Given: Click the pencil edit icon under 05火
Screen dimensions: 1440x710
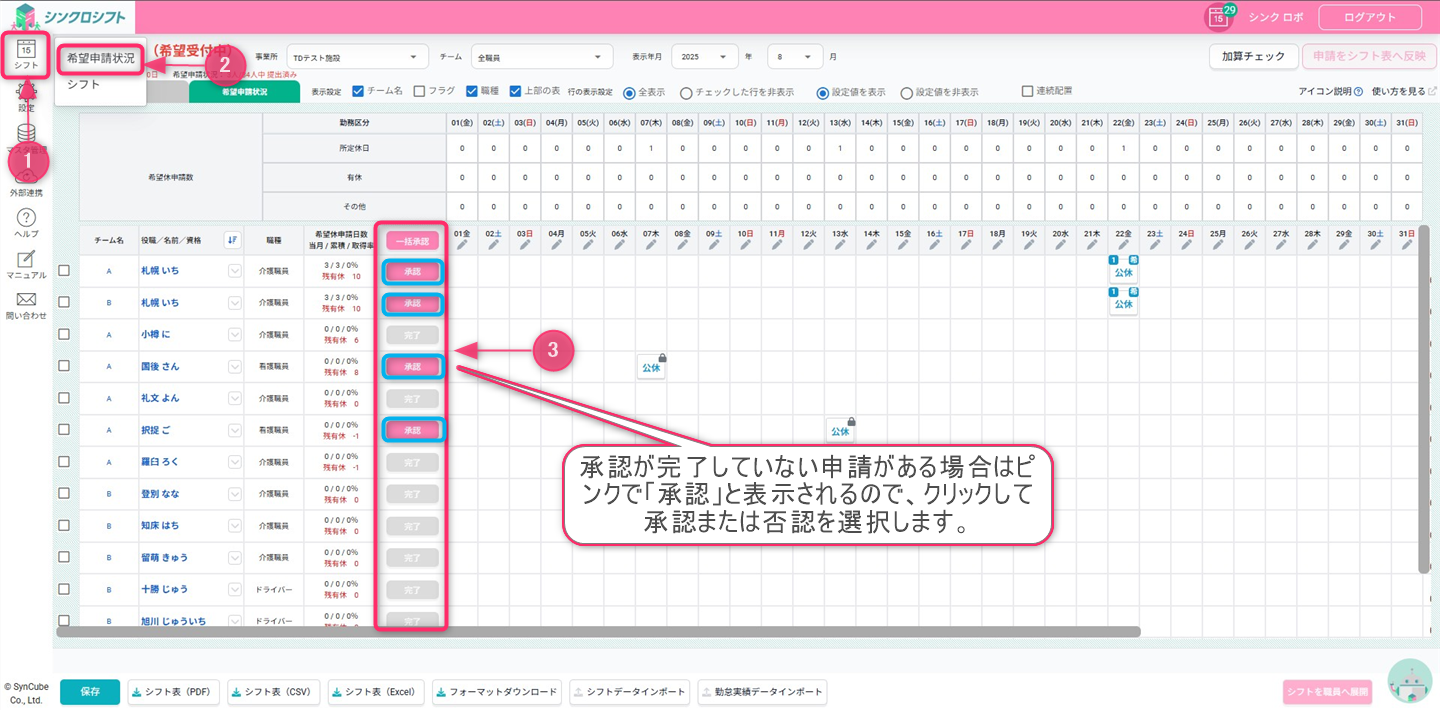Looking at the screenshot, I should point(588,245).
